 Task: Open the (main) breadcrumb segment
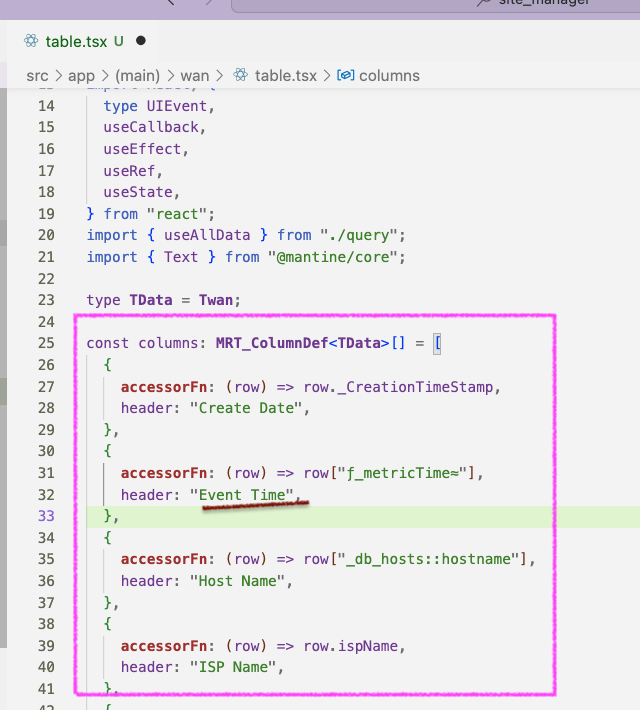pos(137,76)
